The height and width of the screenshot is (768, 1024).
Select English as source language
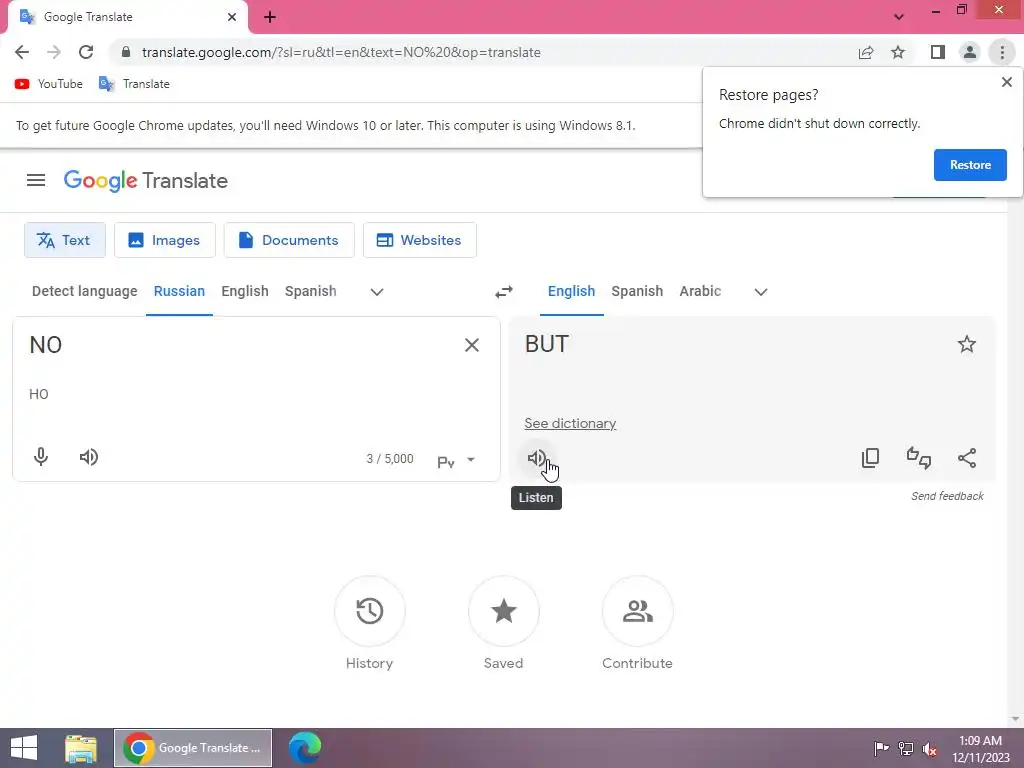coord(245,291)
